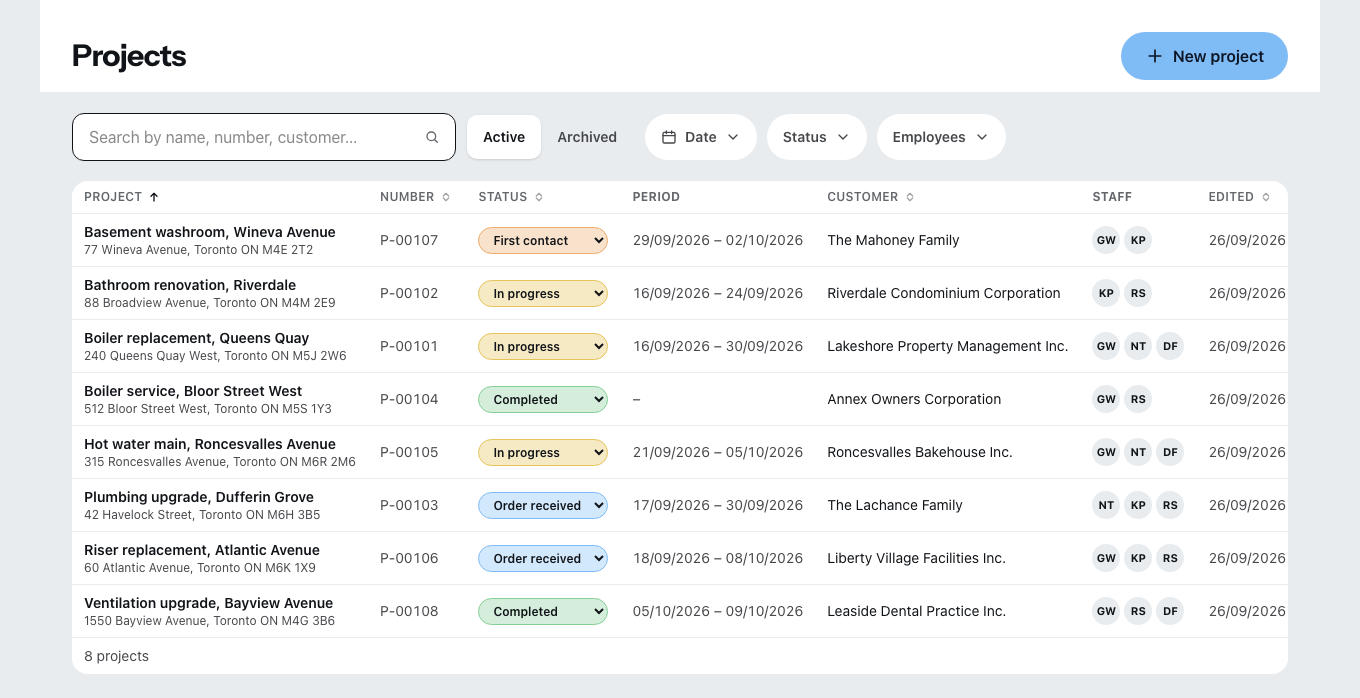Sort by Status column sort icon

pyautogui.click(x=539, y=197)
